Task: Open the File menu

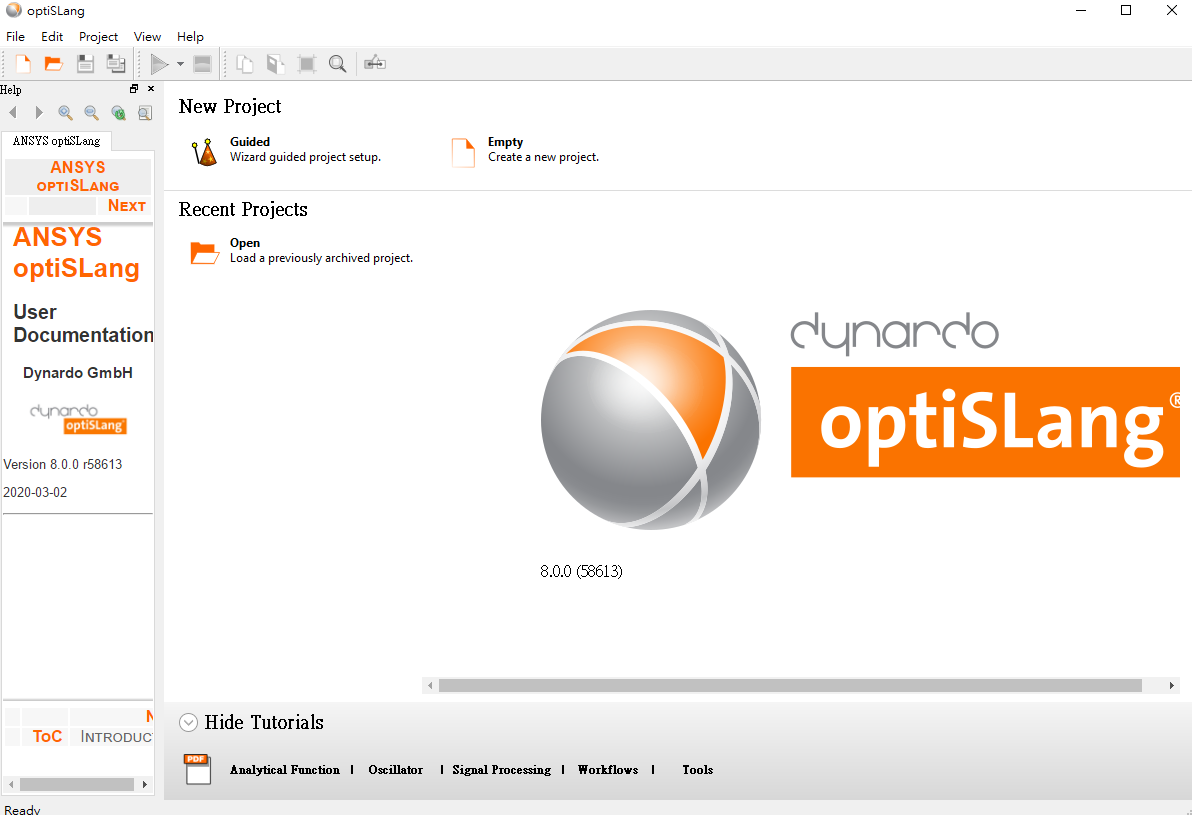Action: coord(15,36)
